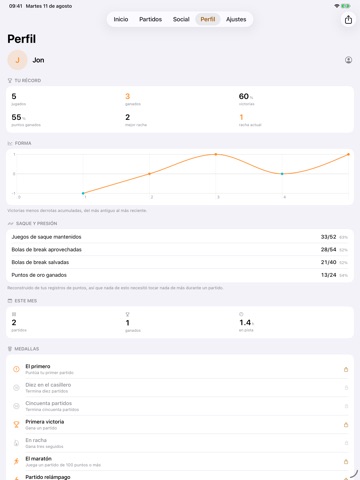Tap padlock in En racha row
Image resolution: width=360 pixels, height=480 pixels.
[x=346, y=443]
